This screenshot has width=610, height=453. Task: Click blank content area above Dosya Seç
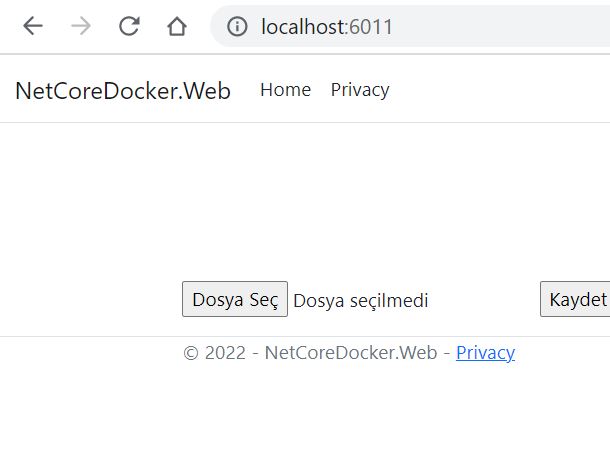[x=300, y=200]
